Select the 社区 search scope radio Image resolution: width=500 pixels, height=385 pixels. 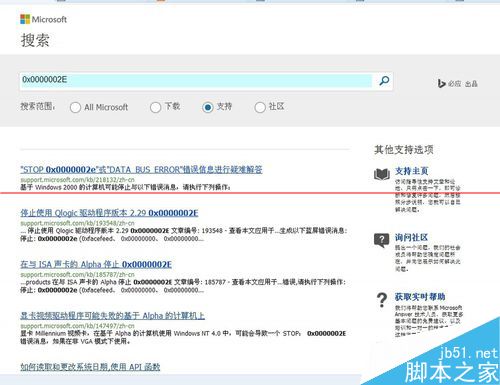point(260,107)
